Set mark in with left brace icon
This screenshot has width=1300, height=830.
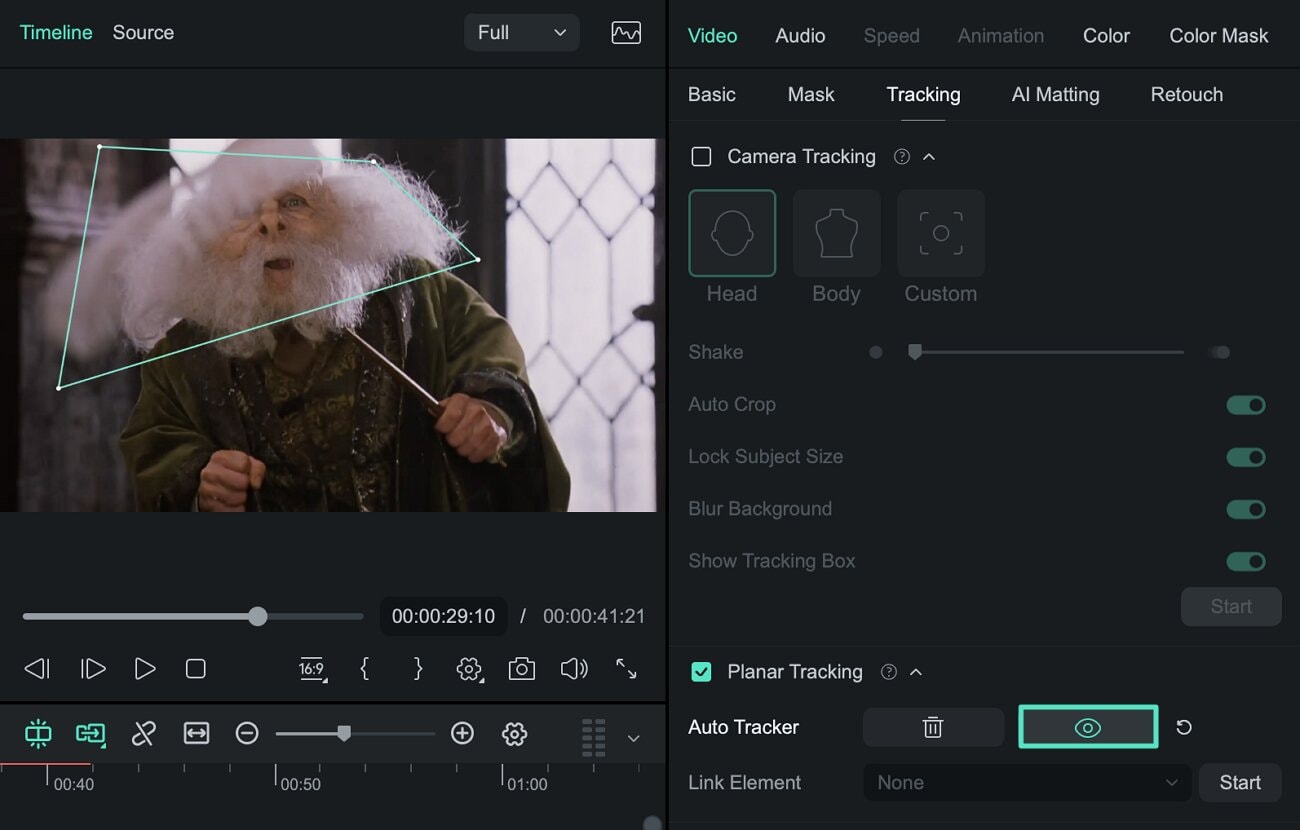(365, 669)
